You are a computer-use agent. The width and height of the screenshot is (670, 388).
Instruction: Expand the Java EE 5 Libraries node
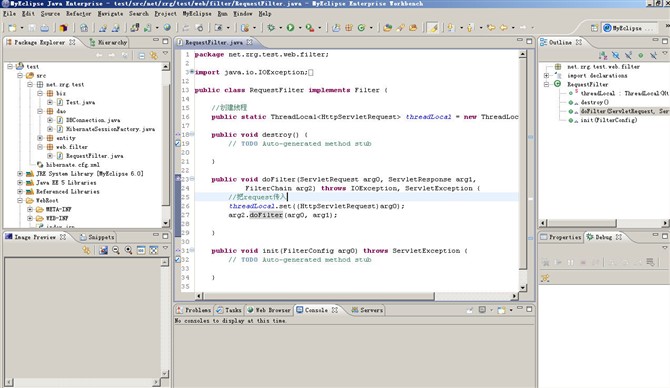coord(20,182)
